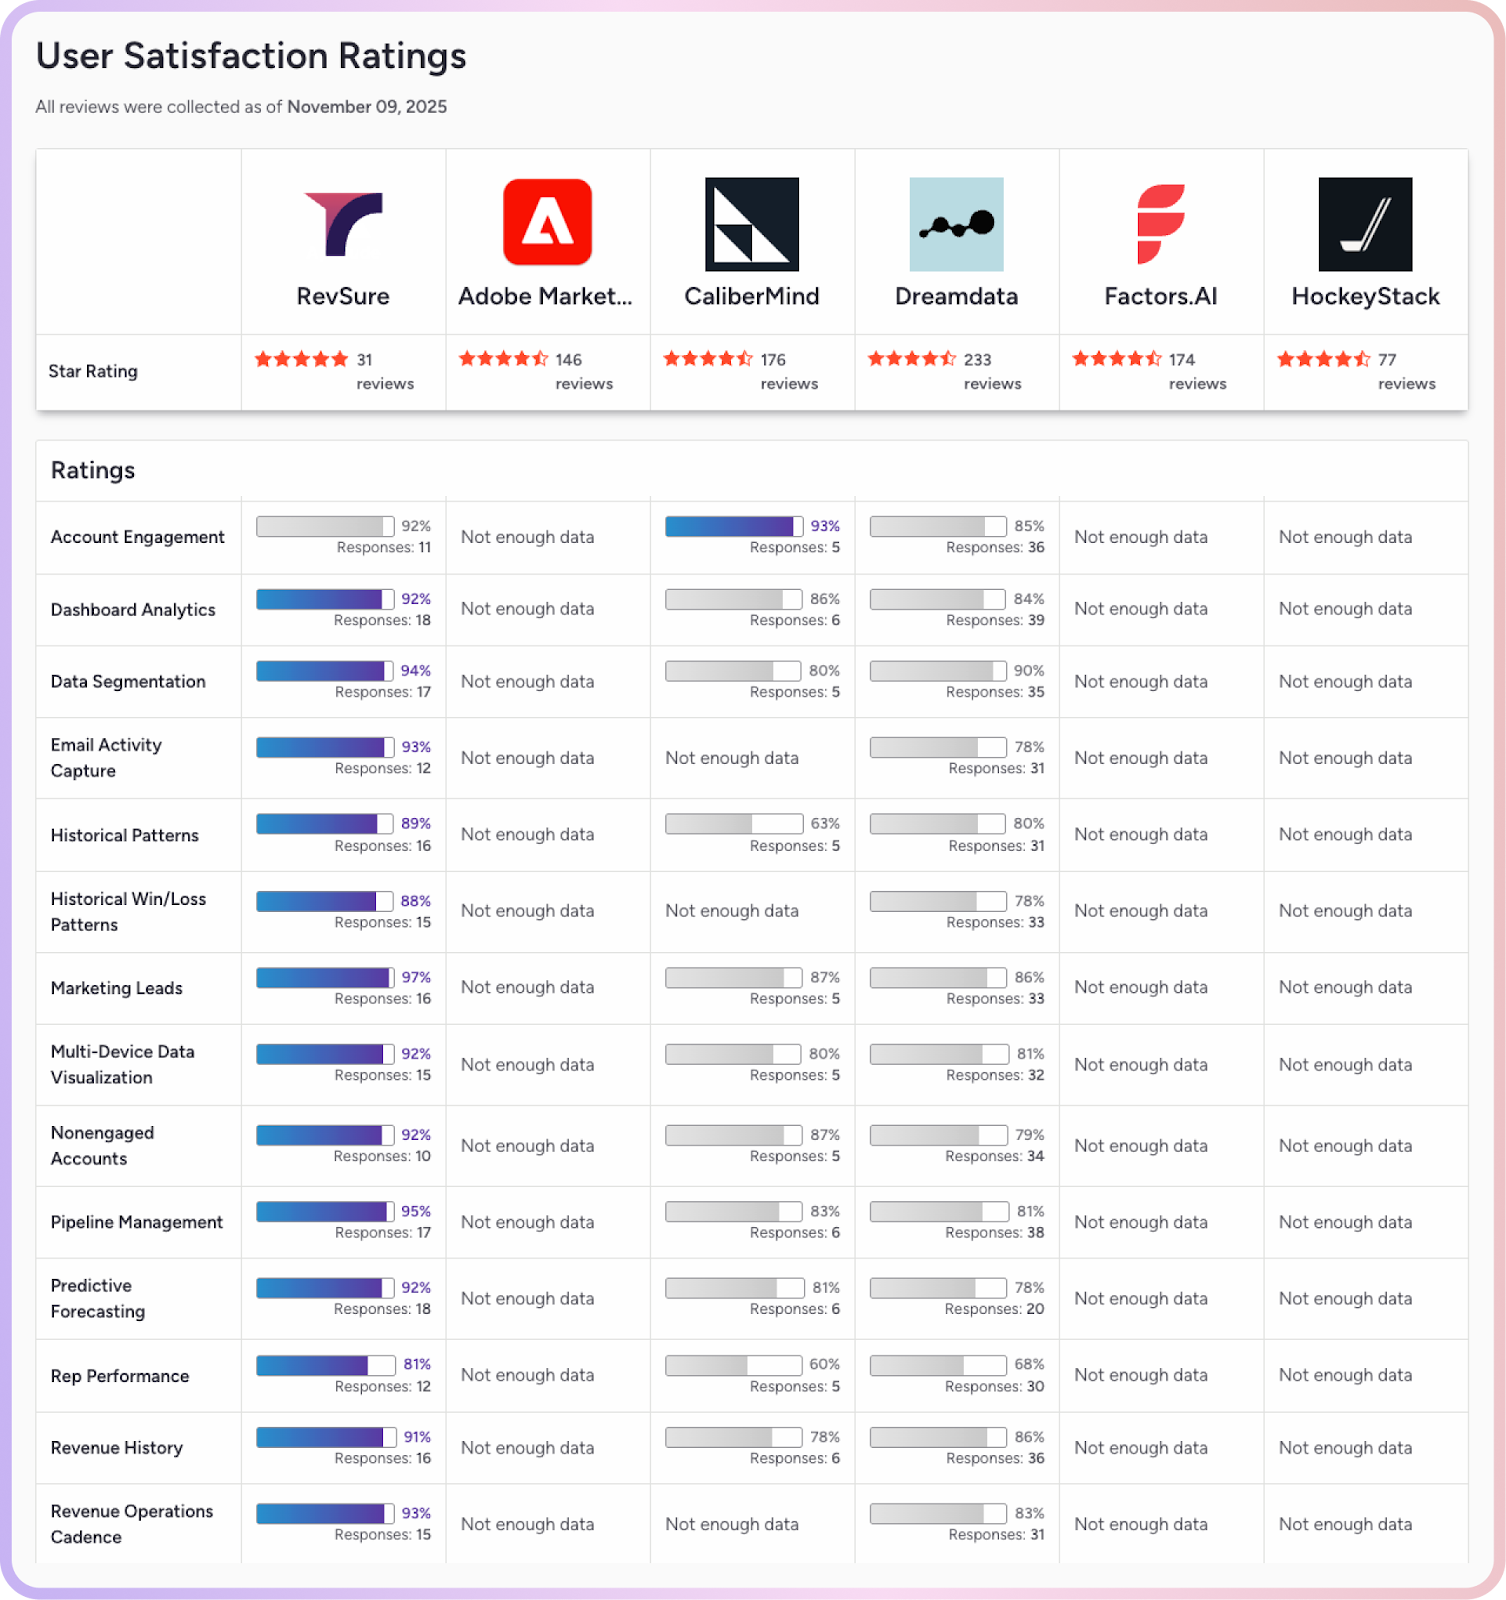Click RevSure's Pipeline Management 95% bar
Screen dimensions: 1506x1600
325,1211
